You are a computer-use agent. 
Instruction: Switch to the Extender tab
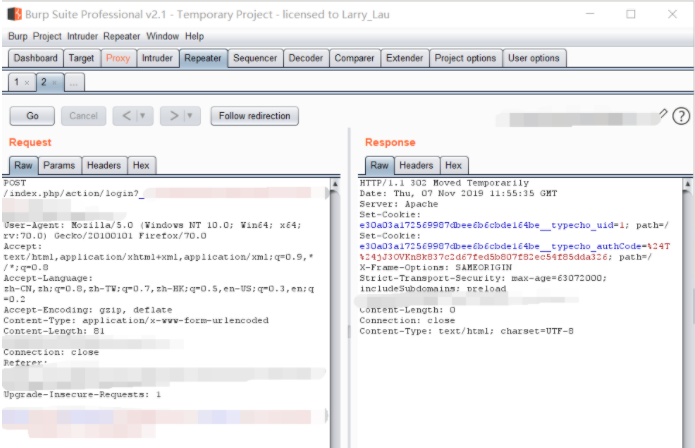click(x=404, y=58)
